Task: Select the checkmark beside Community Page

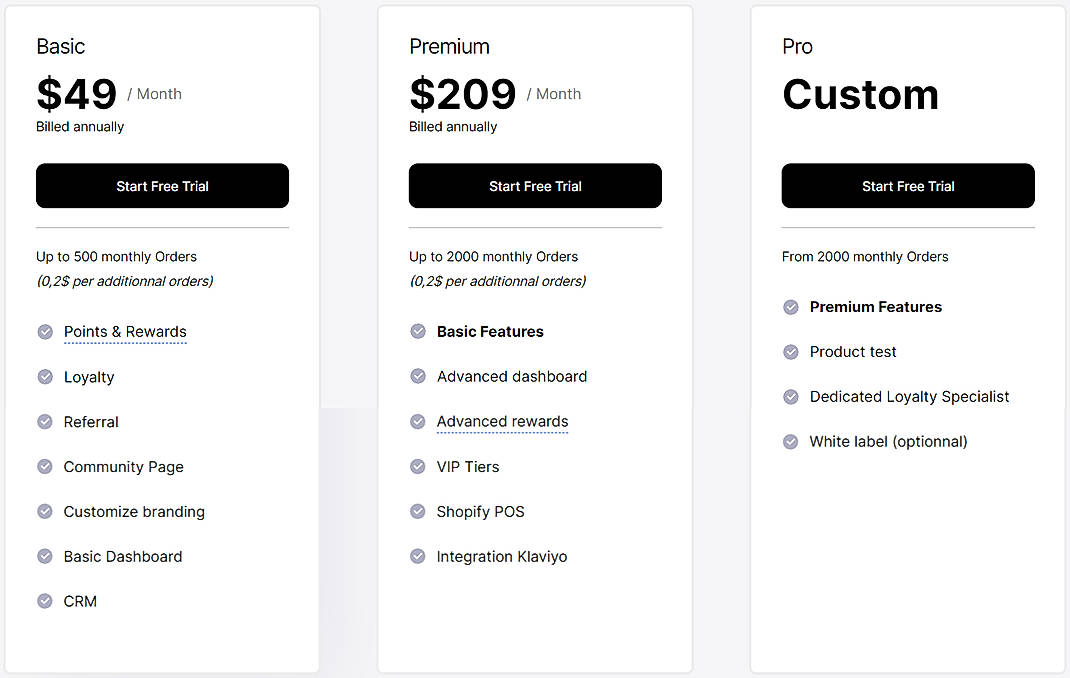Action: coord(45,467)
